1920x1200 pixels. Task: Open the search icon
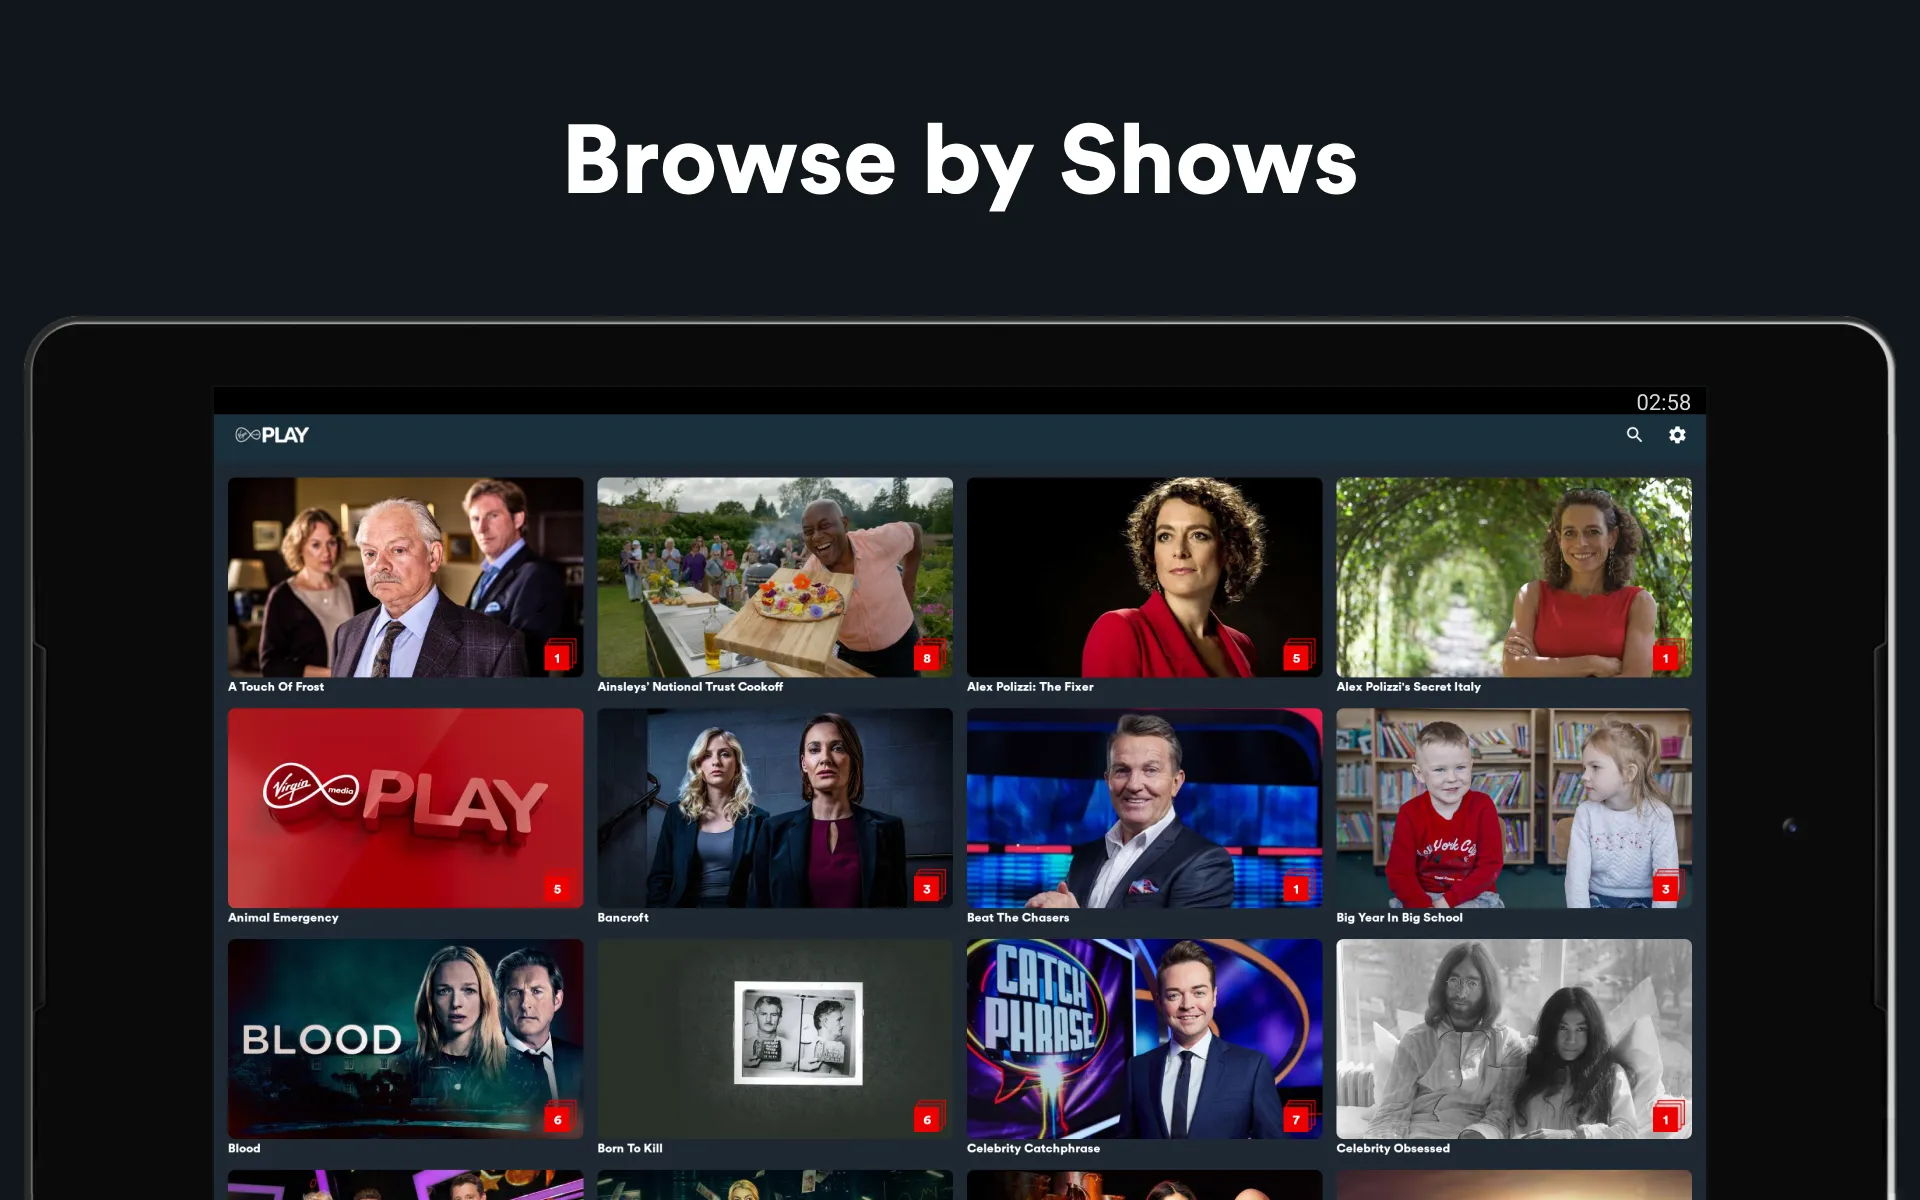click(x=1634, y=434)
